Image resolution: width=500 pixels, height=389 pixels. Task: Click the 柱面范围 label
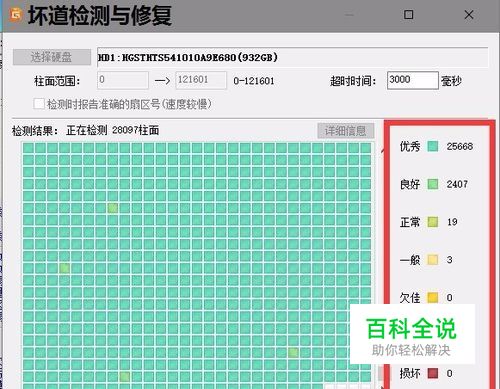(57, 81)
